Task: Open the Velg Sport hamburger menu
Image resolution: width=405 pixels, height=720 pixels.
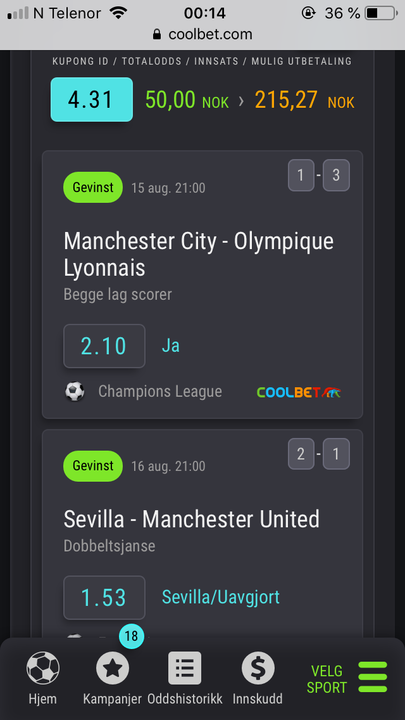Action: click(372, 677)
